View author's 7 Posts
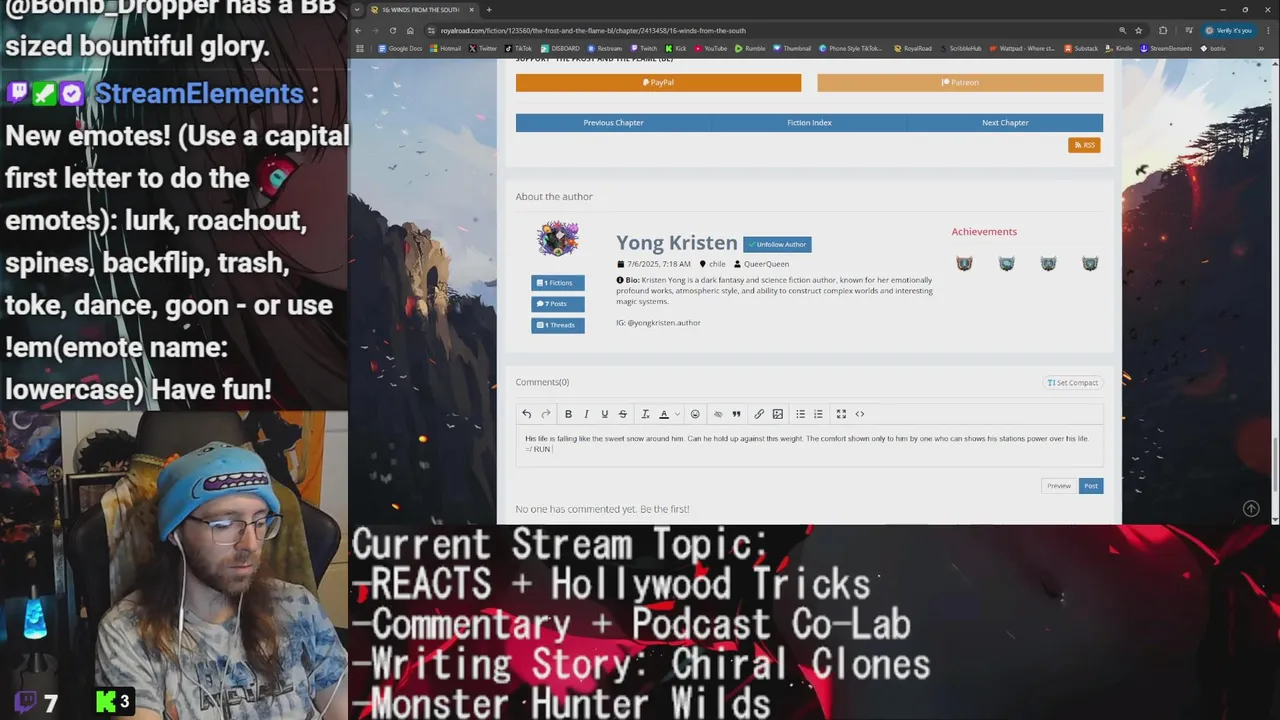Screen dimensions: 1280x720 (557, 304)
